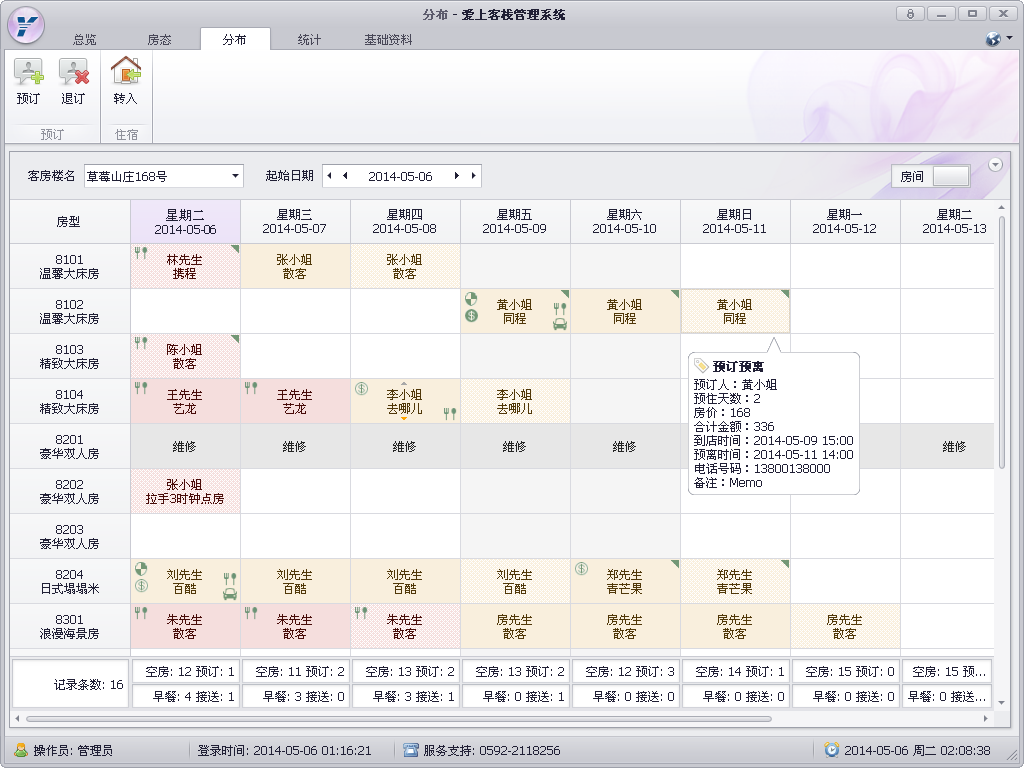Select the 星期日 2014-05-11 column header
Viewport: 1024px width, 768px height.
pos(735,222)
